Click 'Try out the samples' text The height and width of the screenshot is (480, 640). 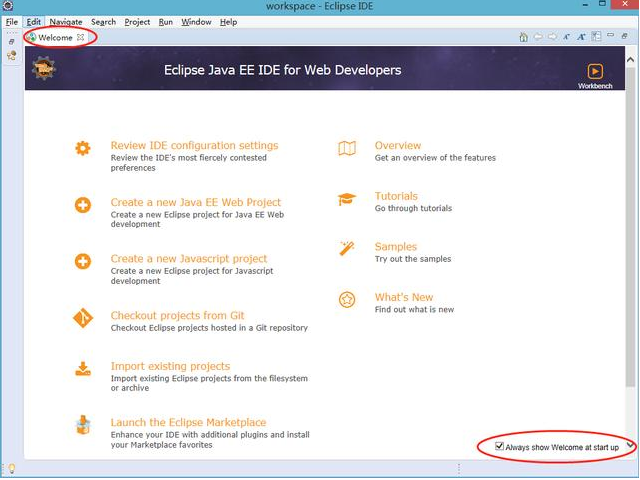point(413,259)
